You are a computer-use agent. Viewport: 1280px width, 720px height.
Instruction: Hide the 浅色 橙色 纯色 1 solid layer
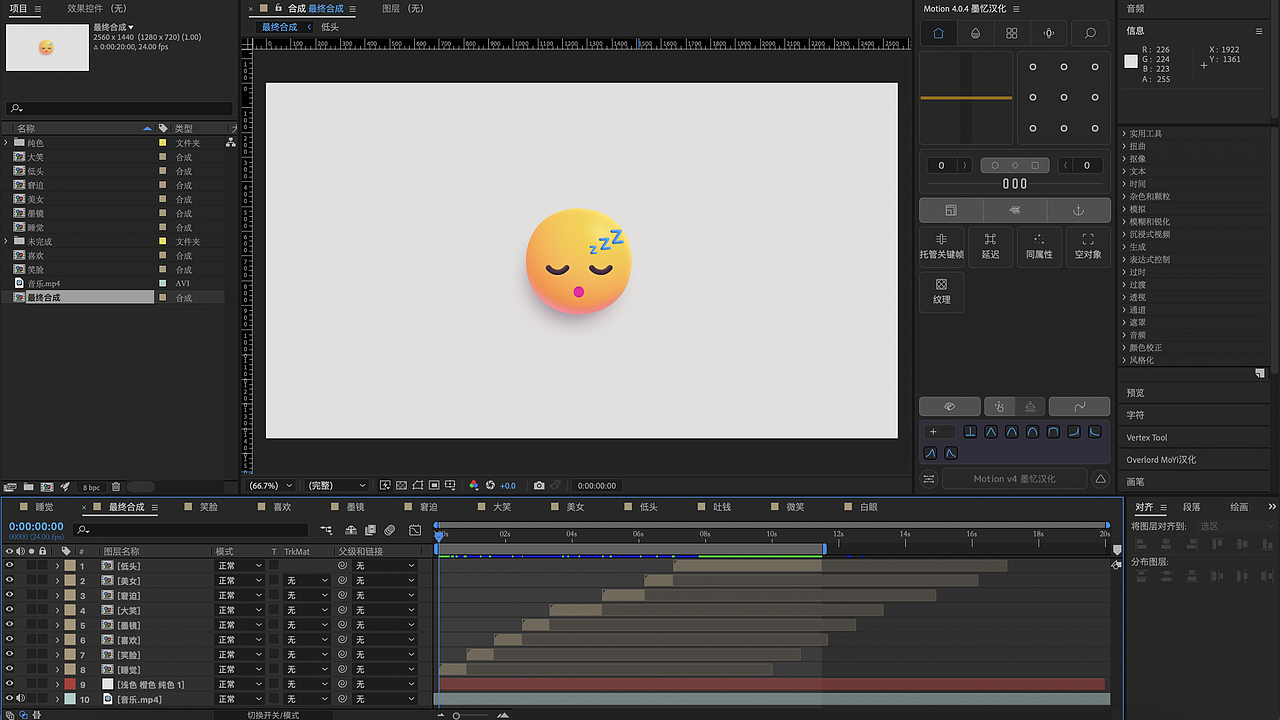click(x=9, y=684)
